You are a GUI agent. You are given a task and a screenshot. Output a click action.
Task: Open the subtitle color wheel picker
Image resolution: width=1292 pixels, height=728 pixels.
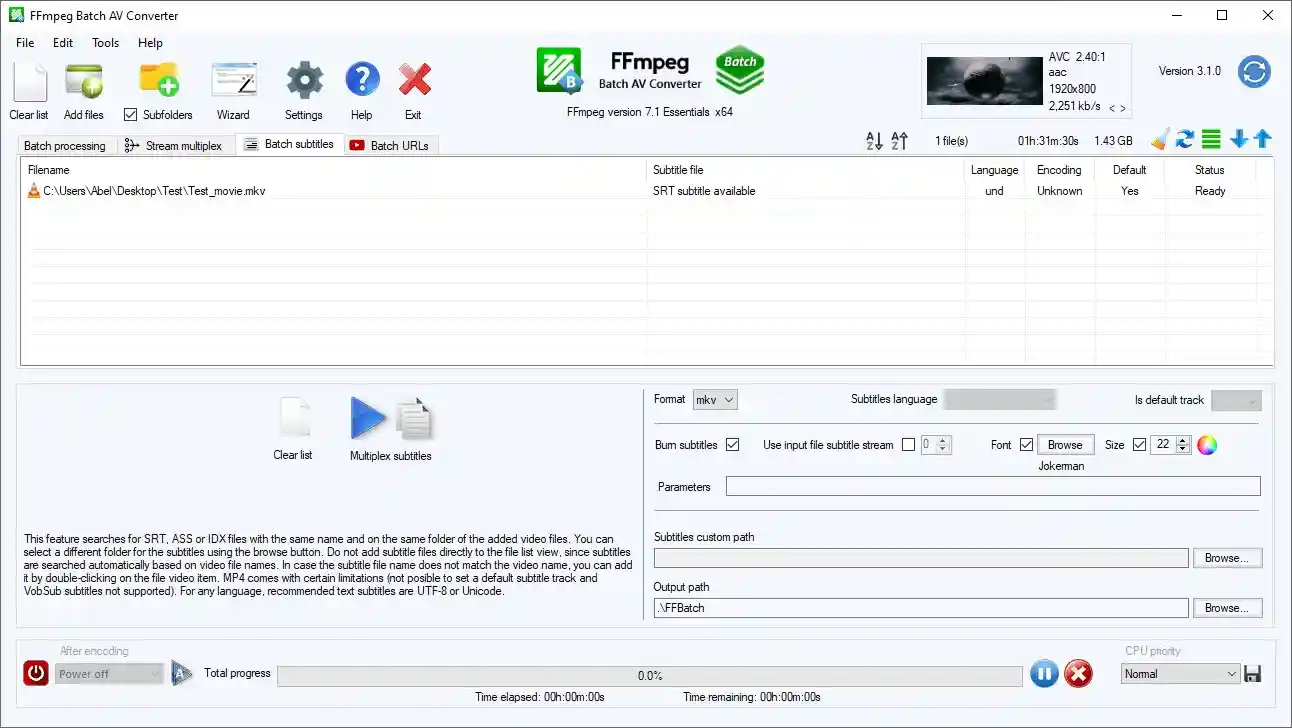click(1207, 445)
